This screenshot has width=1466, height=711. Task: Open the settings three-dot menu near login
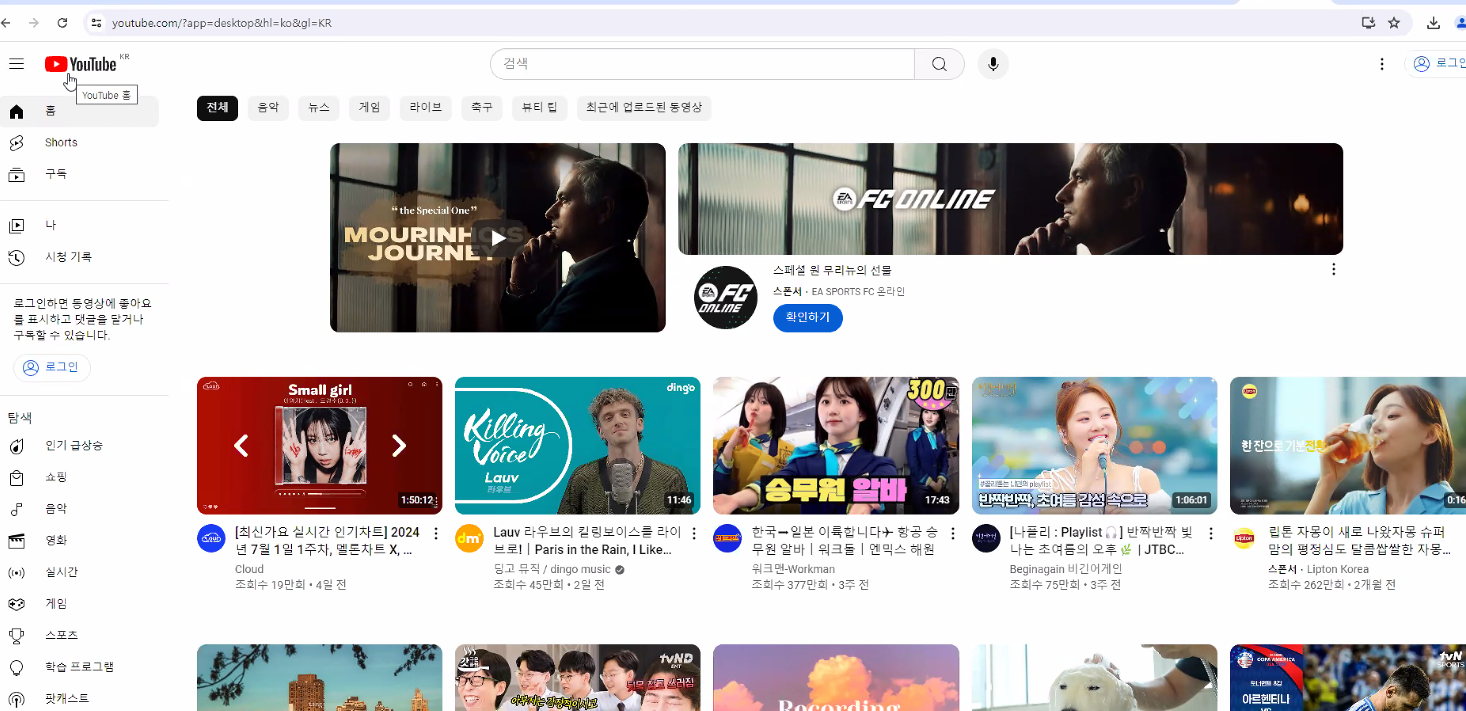coord(1382,64)
